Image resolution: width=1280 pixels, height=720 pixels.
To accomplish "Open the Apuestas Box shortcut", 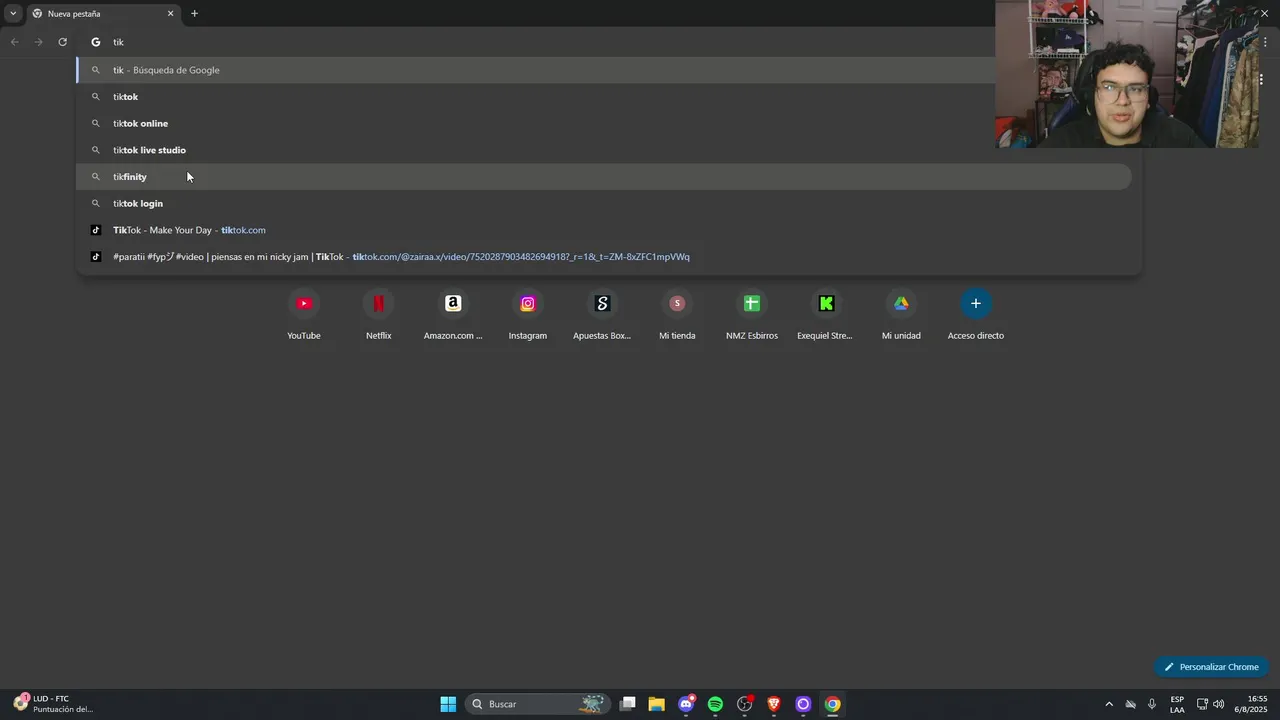I will pyautogui.click(x=602, y=315).
